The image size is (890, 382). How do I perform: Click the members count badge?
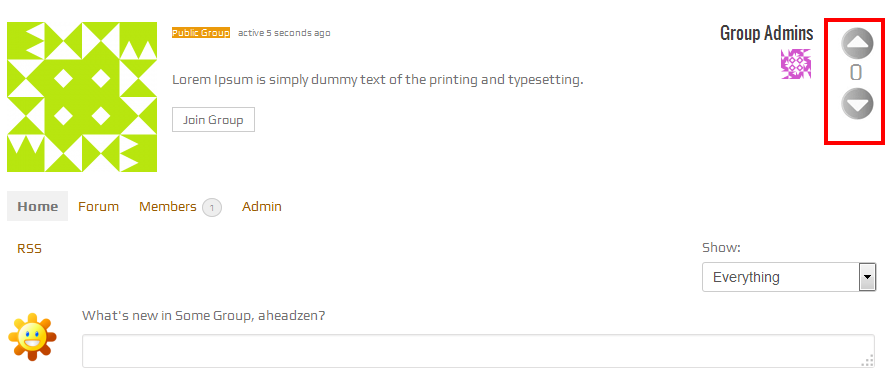(212, 208)
